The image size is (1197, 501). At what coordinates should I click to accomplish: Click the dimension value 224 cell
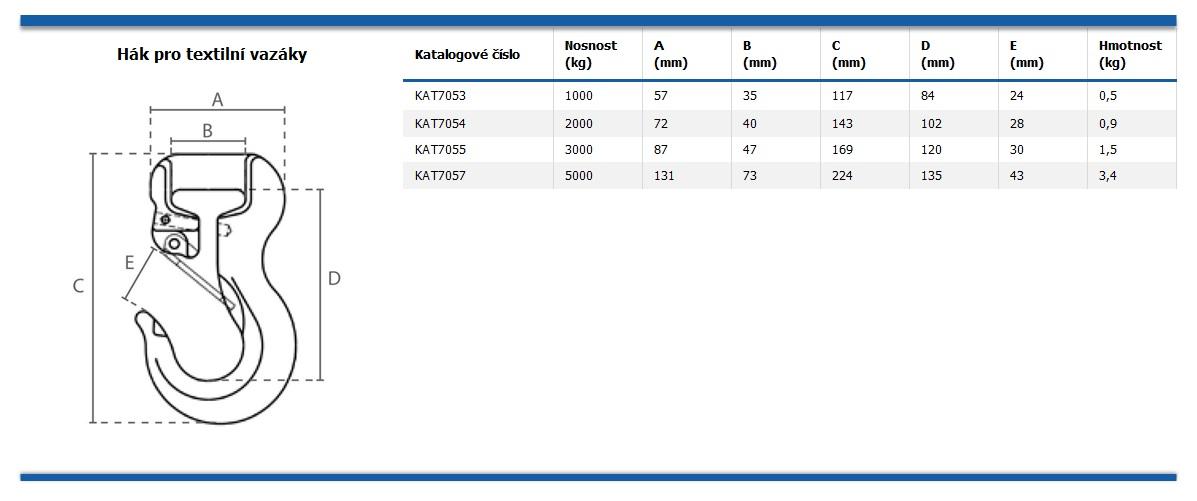[843, 176]
